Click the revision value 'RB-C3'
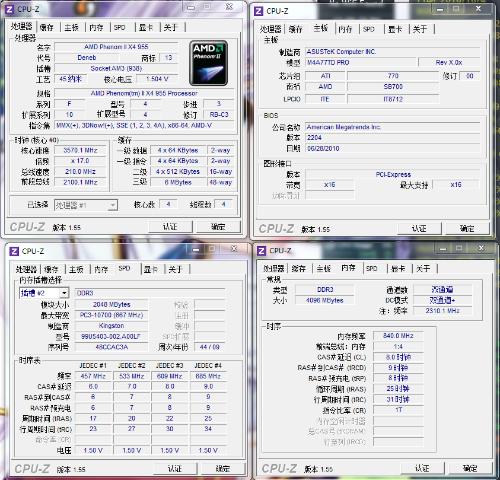This screenshot has height=480, width=500. [219, 115]
